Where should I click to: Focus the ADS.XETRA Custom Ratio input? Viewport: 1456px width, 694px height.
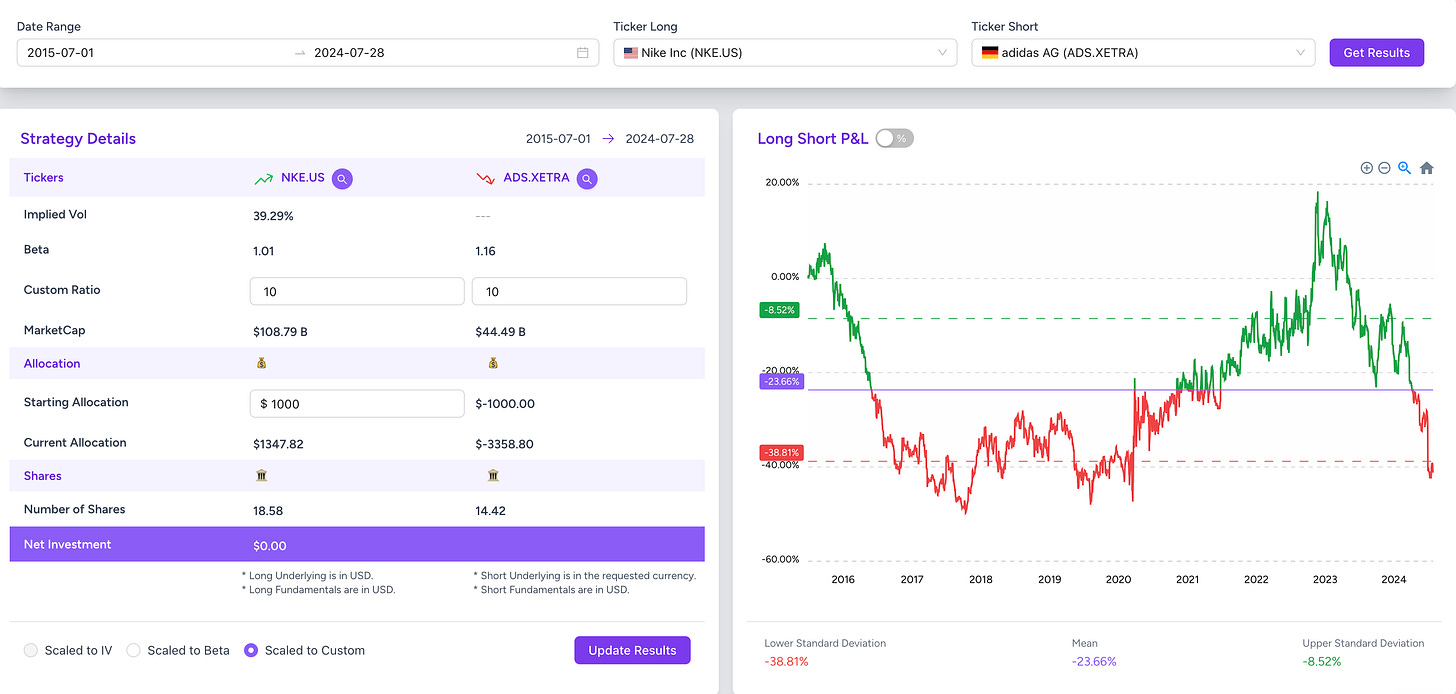579,291
